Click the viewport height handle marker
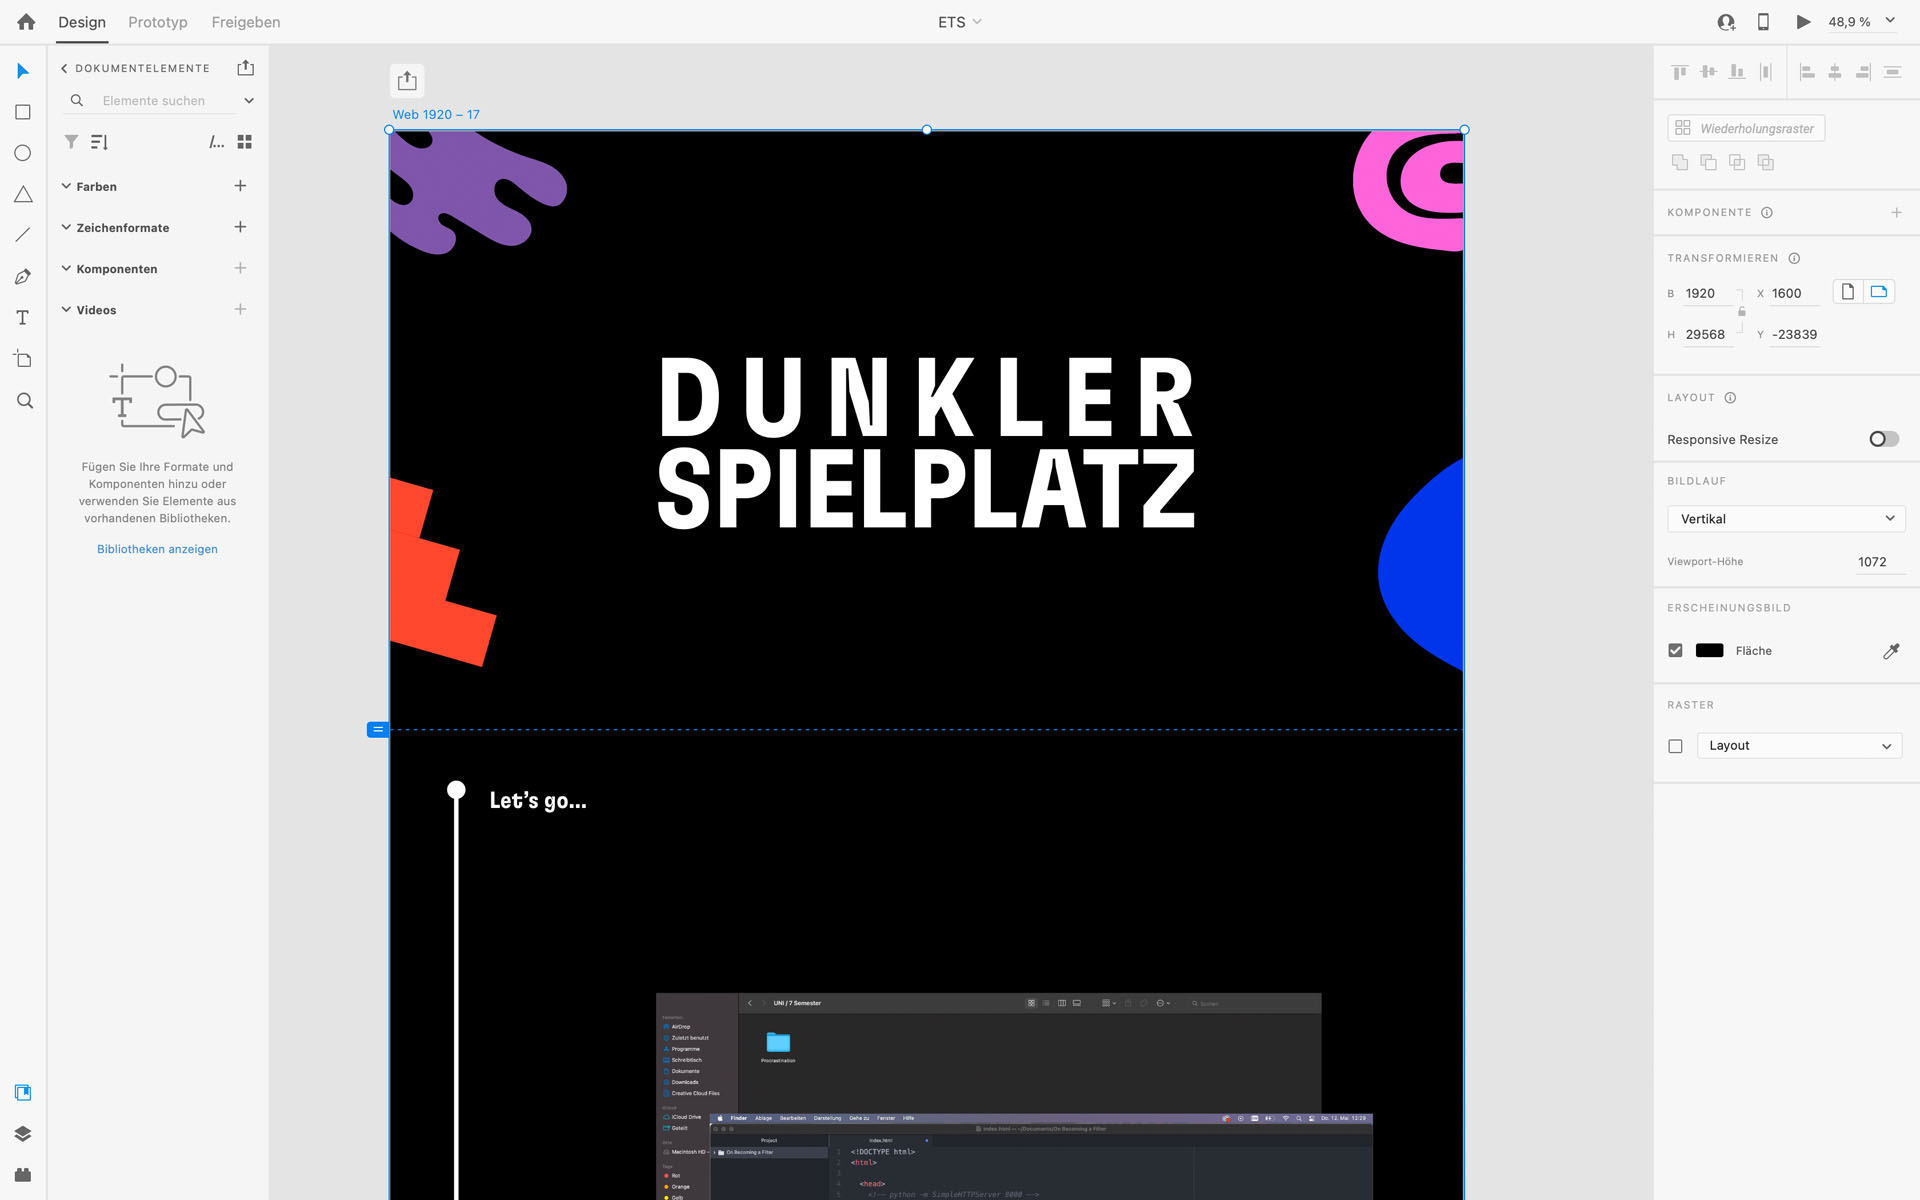 377,730
